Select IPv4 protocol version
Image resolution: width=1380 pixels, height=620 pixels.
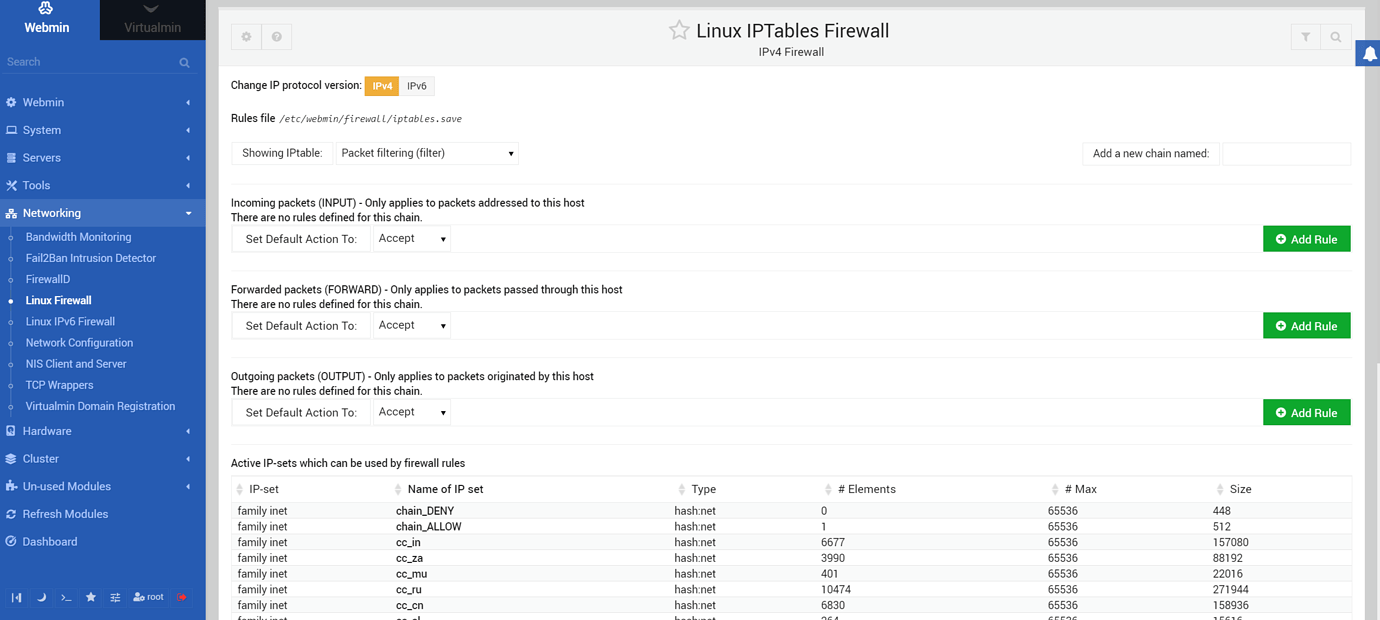click(382, 86)
